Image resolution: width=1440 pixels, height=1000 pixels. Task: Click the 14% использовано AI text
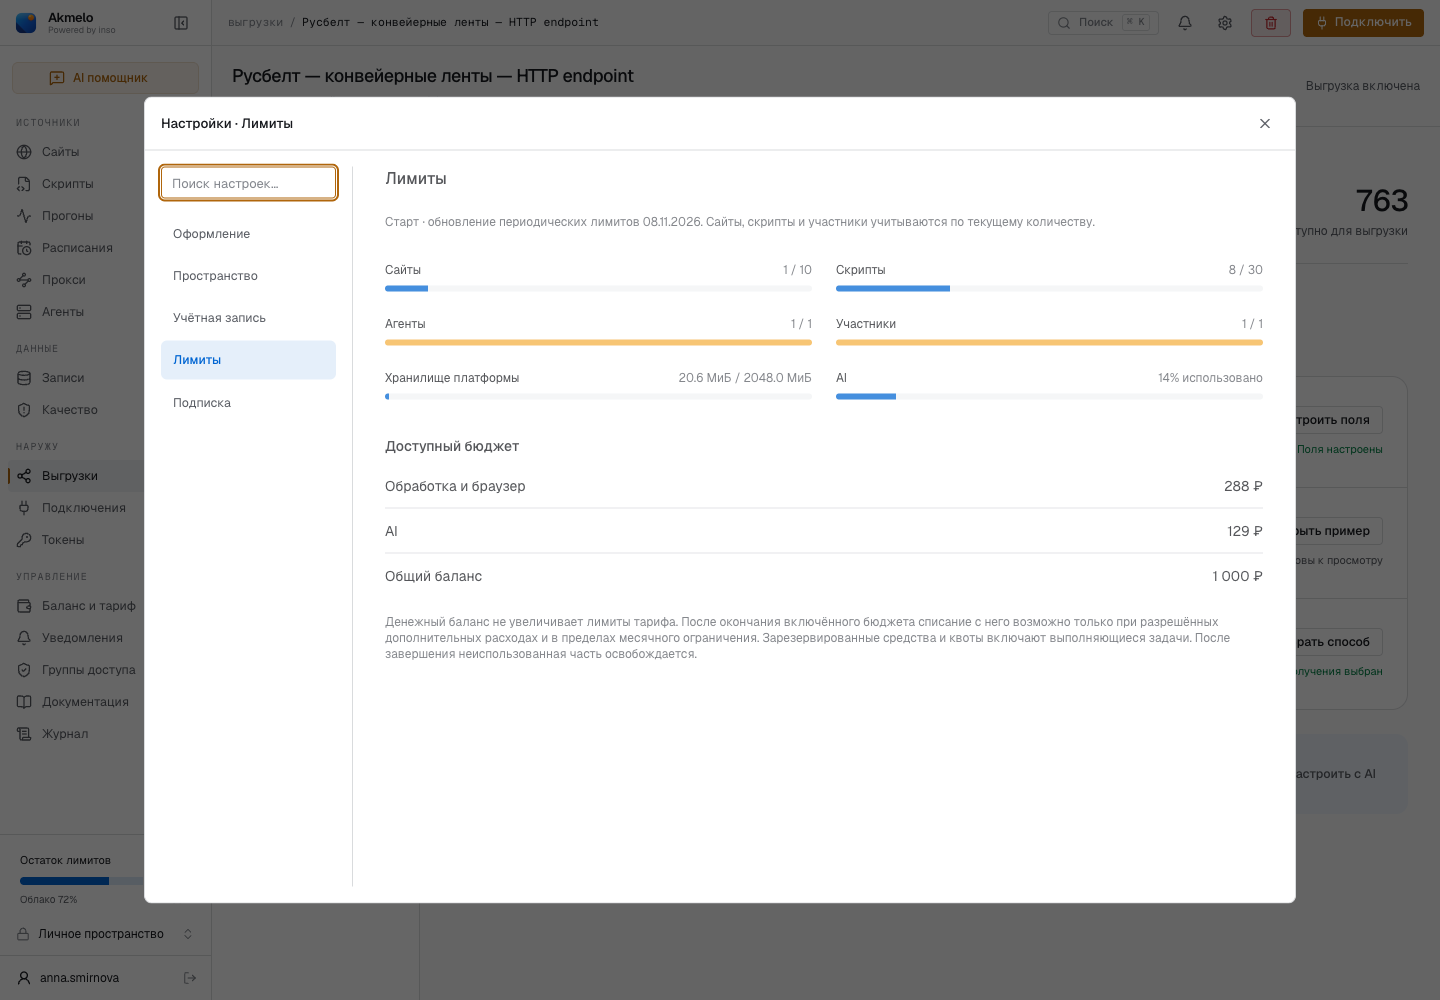[1210, 378]
